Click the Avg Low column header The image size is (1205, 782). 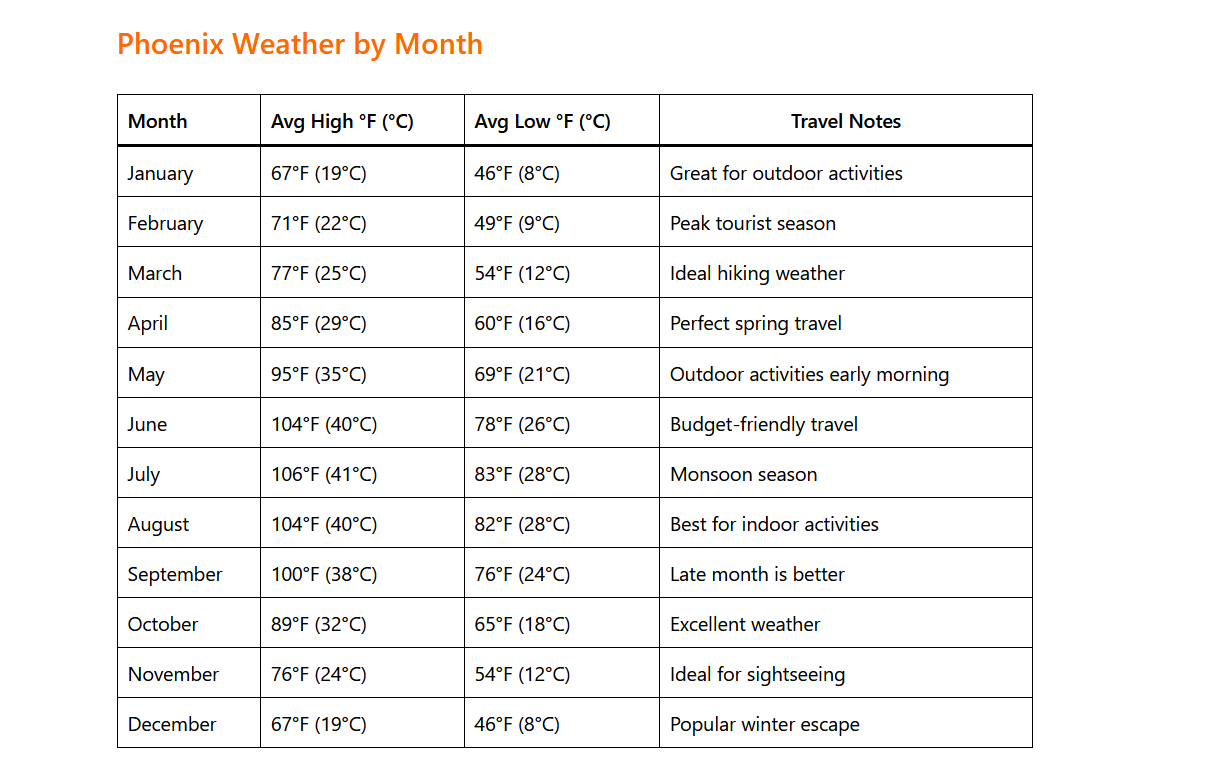coord(542,121)
